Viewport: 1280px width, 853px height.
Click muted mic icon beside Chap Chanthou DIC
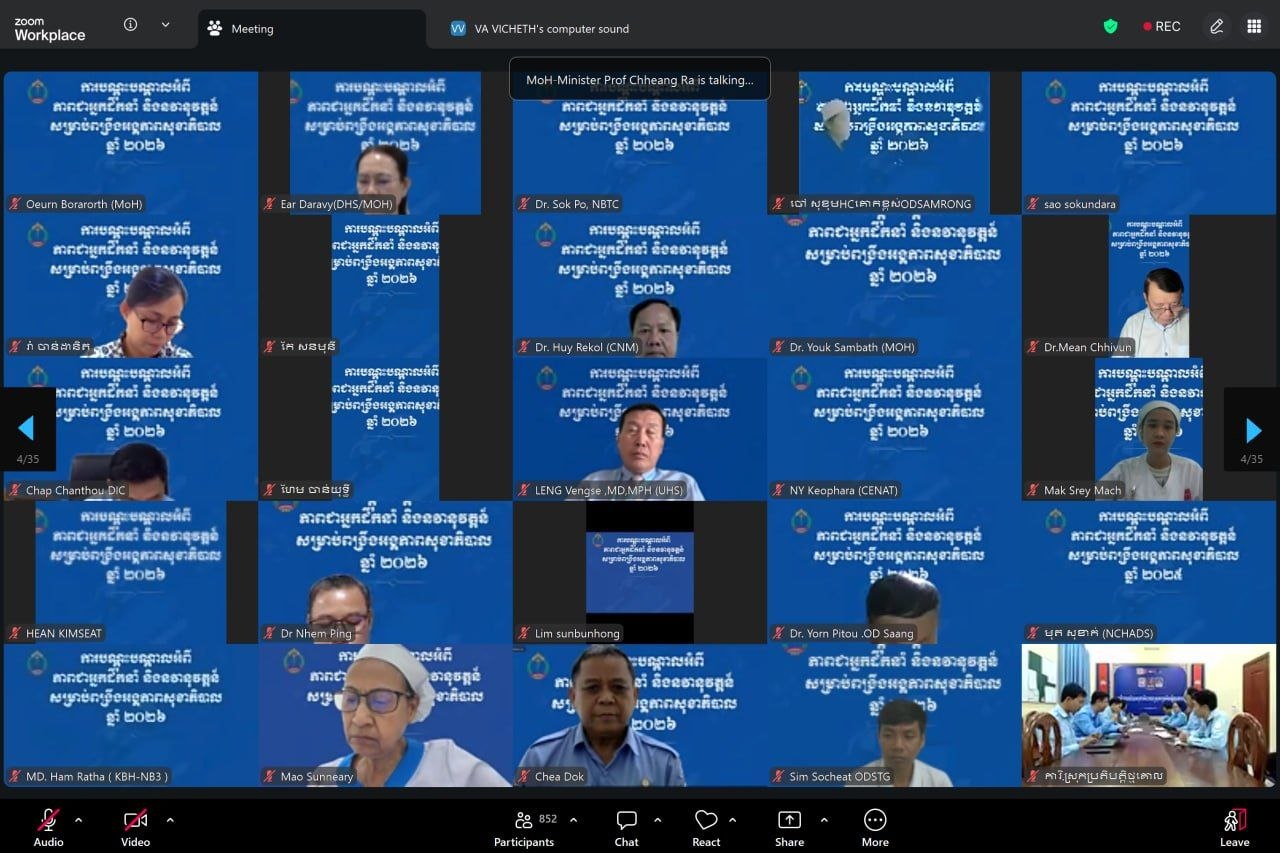(15, 490)
